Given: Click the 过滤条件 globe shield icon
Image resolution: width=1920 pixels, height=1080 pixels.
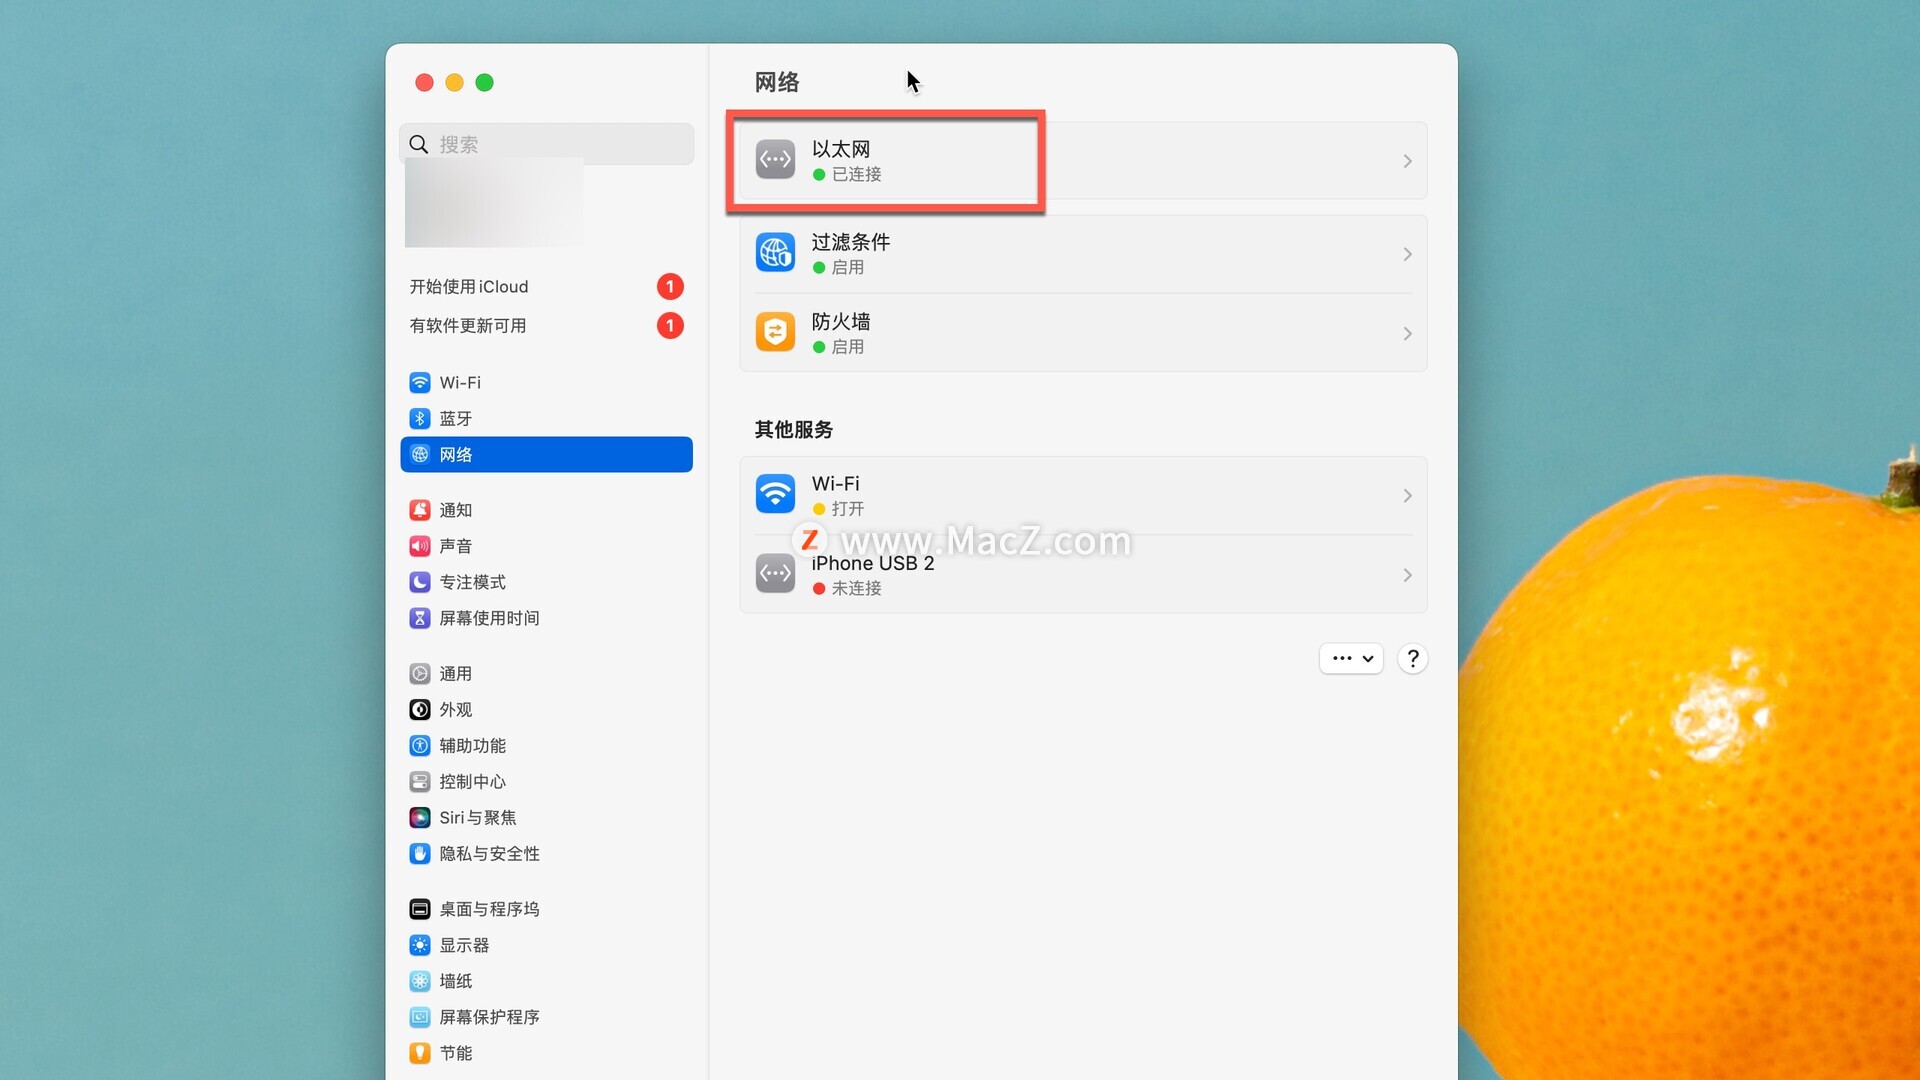Looking at the screenshot, I should pyautogui.click(x=775, y=253).
